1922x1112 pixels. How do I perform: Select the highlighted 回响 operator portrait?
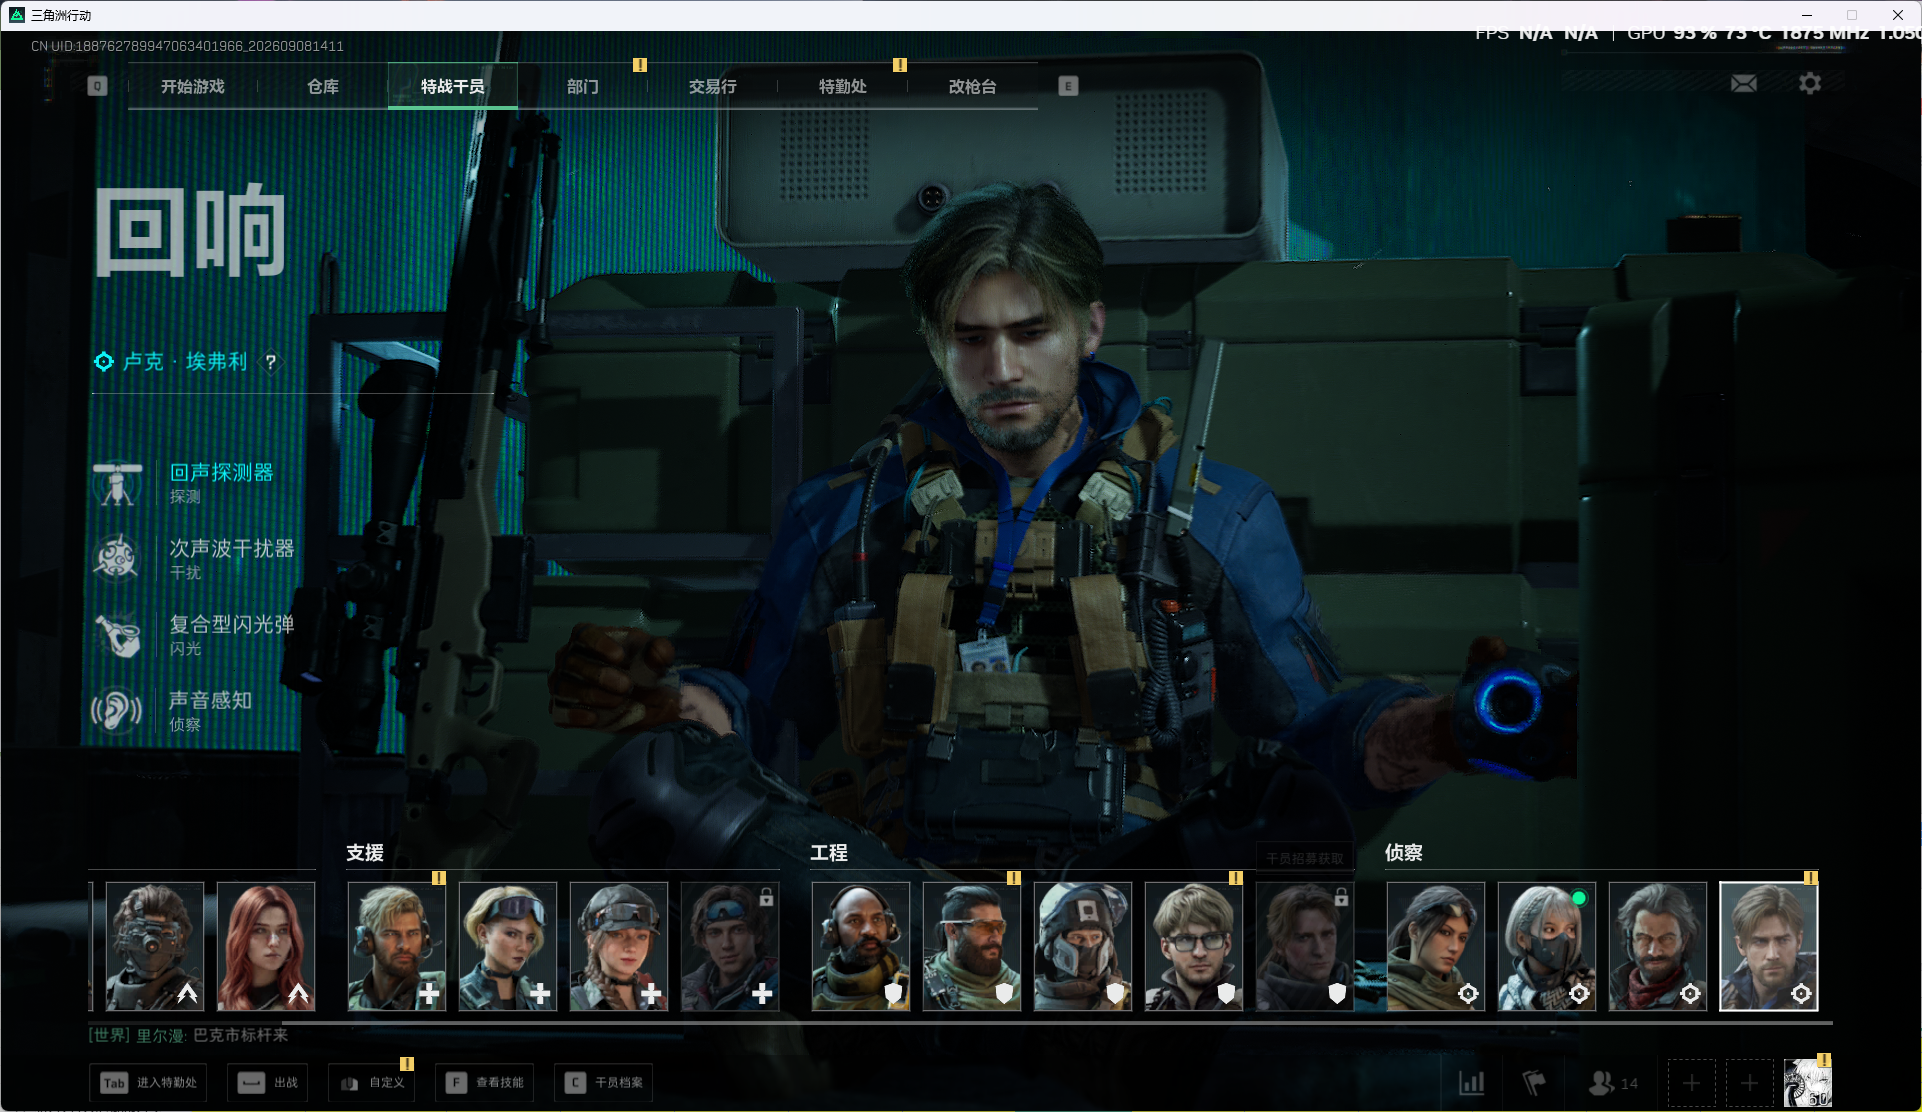(x=1769, y=946)
